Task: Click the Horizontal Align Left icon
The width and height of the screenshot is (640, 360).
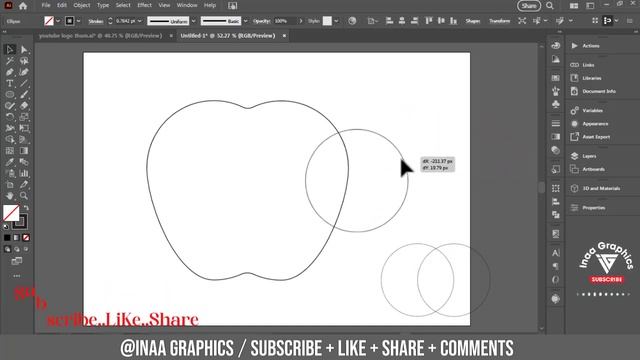Action: coord(389,21)
